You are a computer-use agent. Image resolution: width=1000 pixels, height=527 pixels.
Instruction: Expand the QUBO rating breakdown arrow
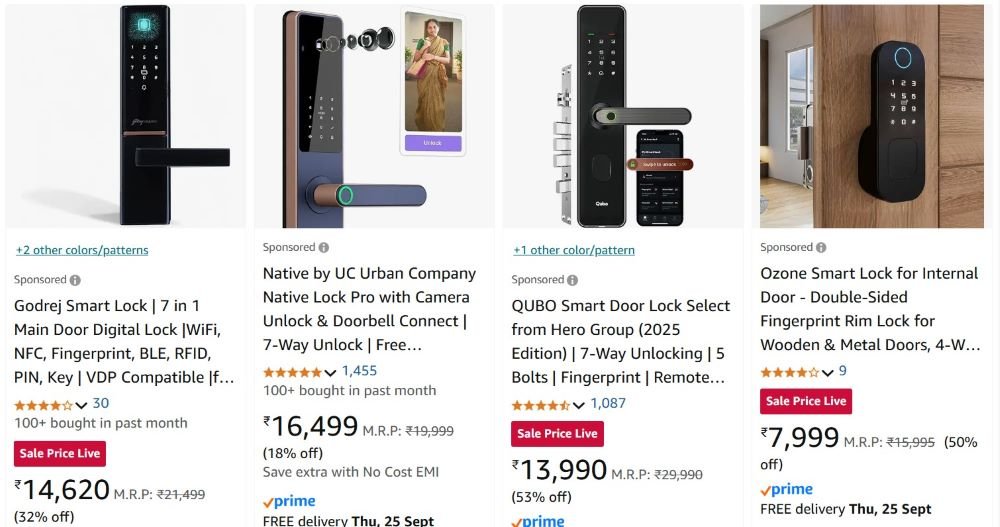point(579,405)
